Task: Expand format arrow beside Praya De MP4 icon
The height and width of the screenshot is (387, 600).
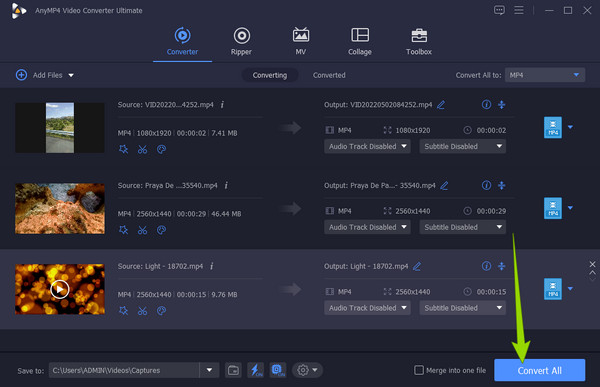Action: pos(571,208)
